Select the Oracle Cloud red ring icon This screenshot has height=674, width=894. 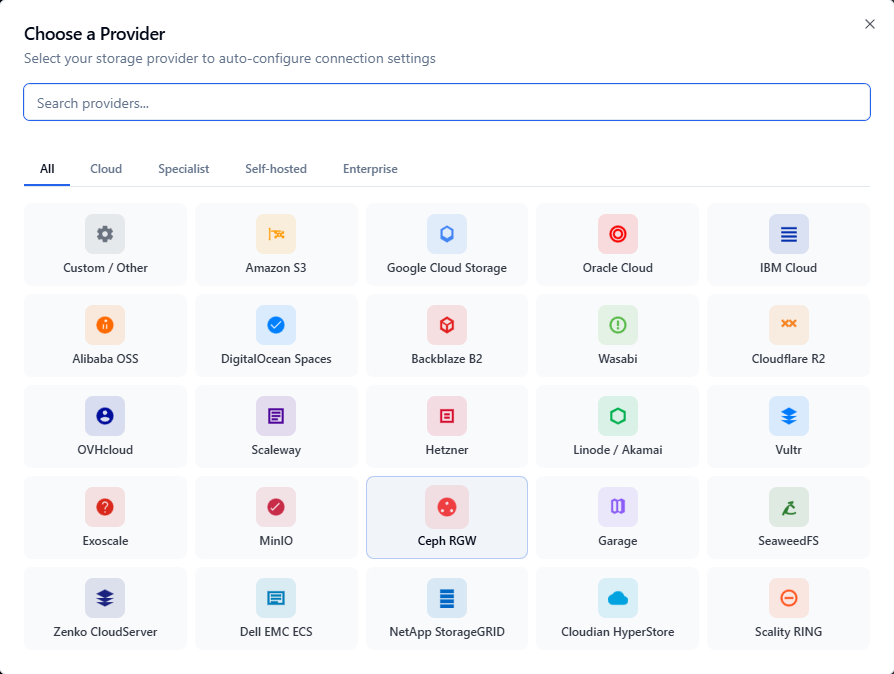[617, 234]
